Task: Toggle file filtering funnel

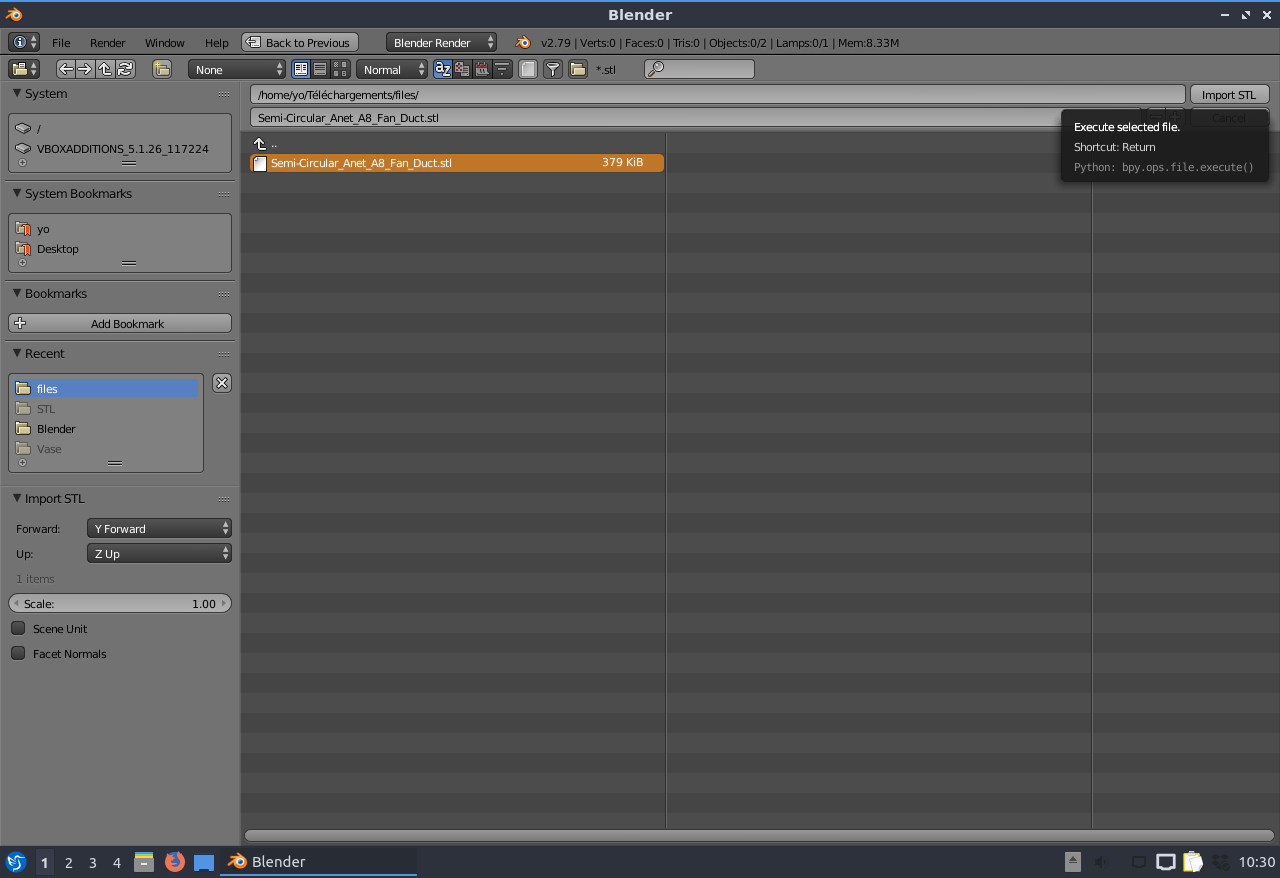Action: pyautogui.click(x=553, y=69)
